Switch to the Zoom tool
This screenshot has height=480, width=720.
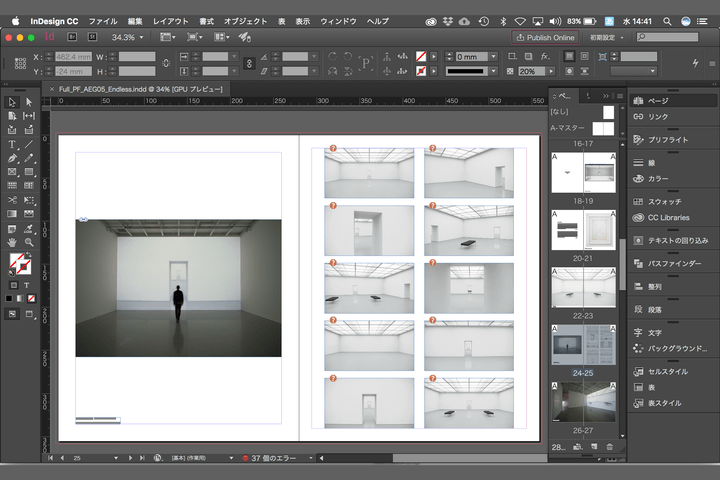(29, 242)
